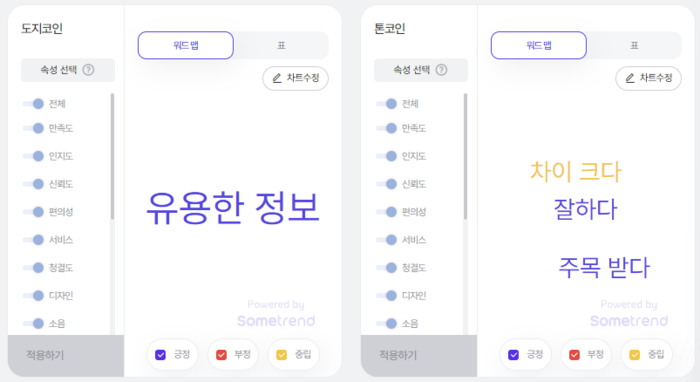Uncheck 부정 checkbox under 톤코인 word map

(574, 355)
